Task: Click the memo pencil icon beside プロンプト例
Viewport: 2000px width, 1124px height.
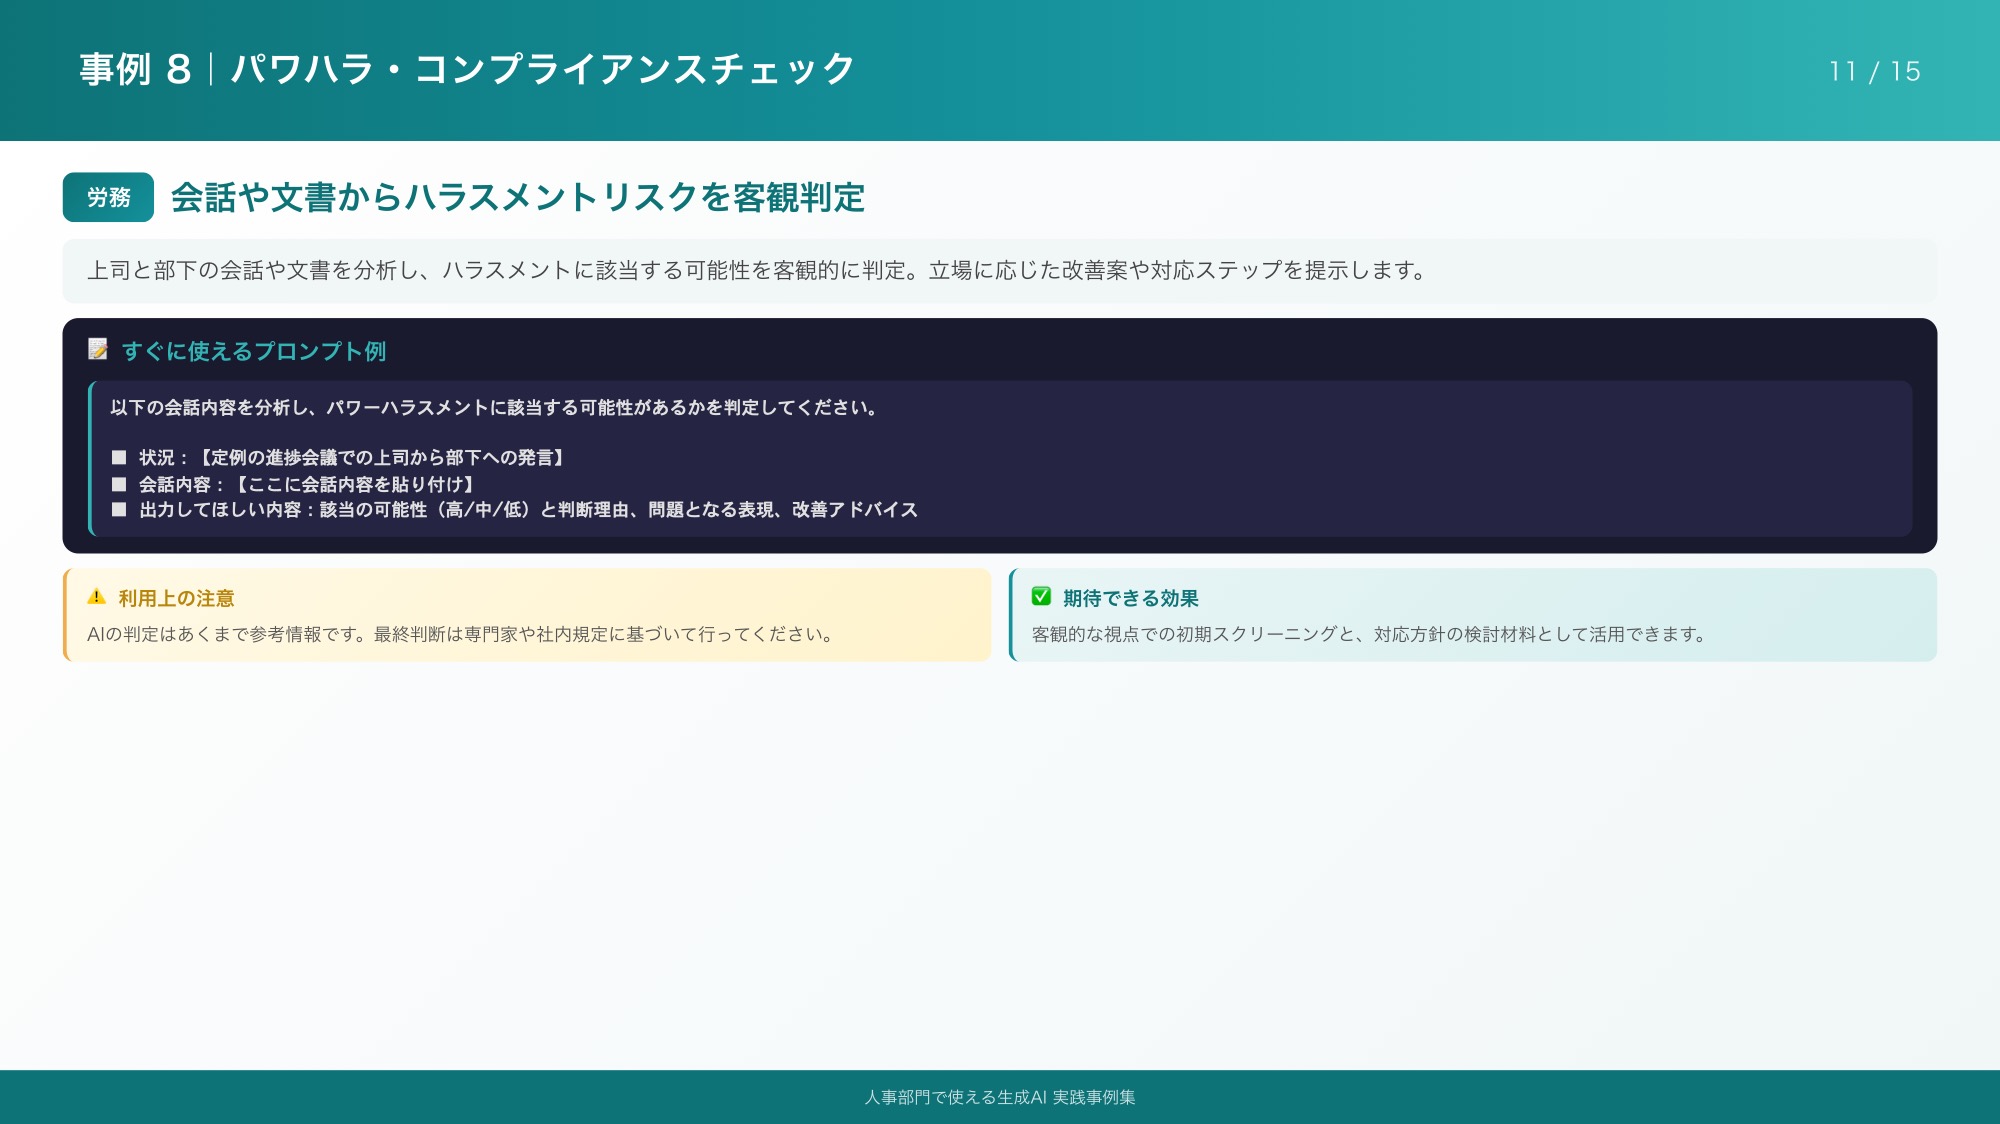Action: pyautogui.click(x=98, y=350)
